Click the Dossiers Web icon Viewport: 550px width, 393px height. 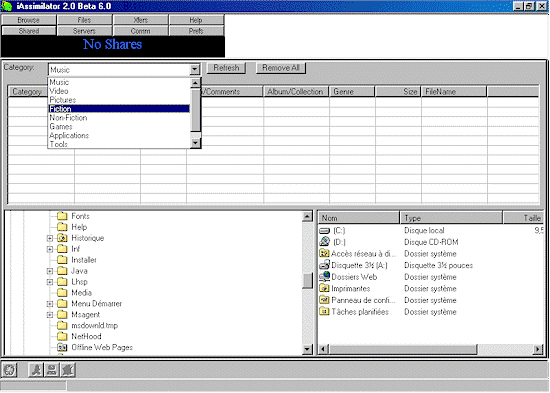[325, 276]
